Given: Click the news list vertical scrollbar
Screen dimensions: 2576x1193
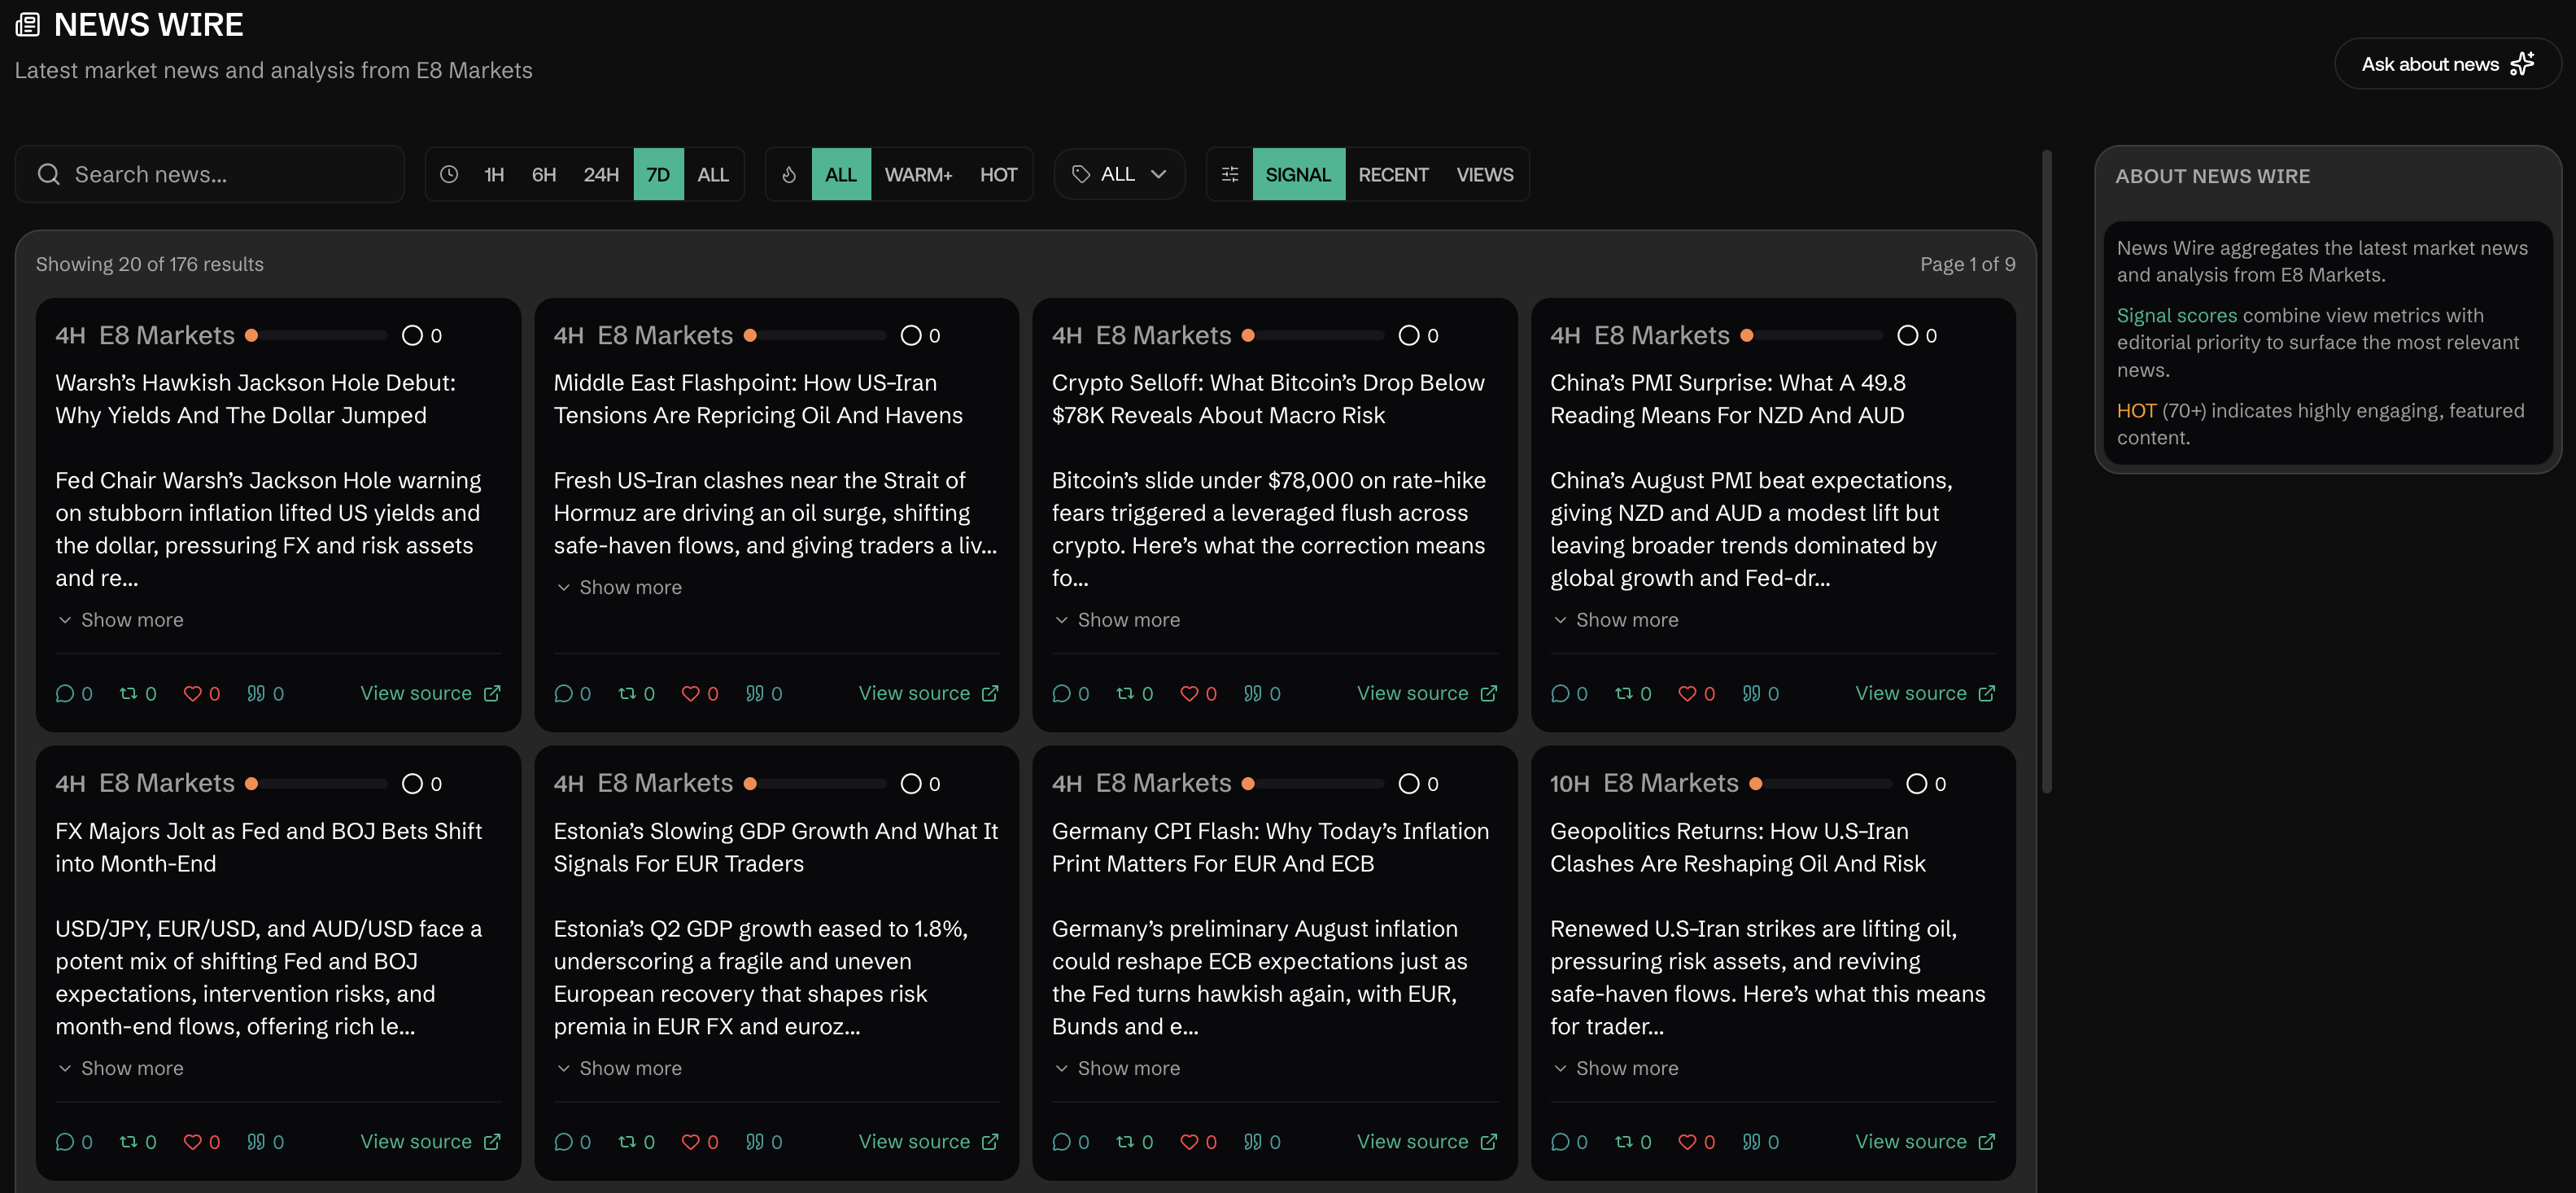Looking at the screenshot, I should pyautogui.click(x=2046, y=470).
